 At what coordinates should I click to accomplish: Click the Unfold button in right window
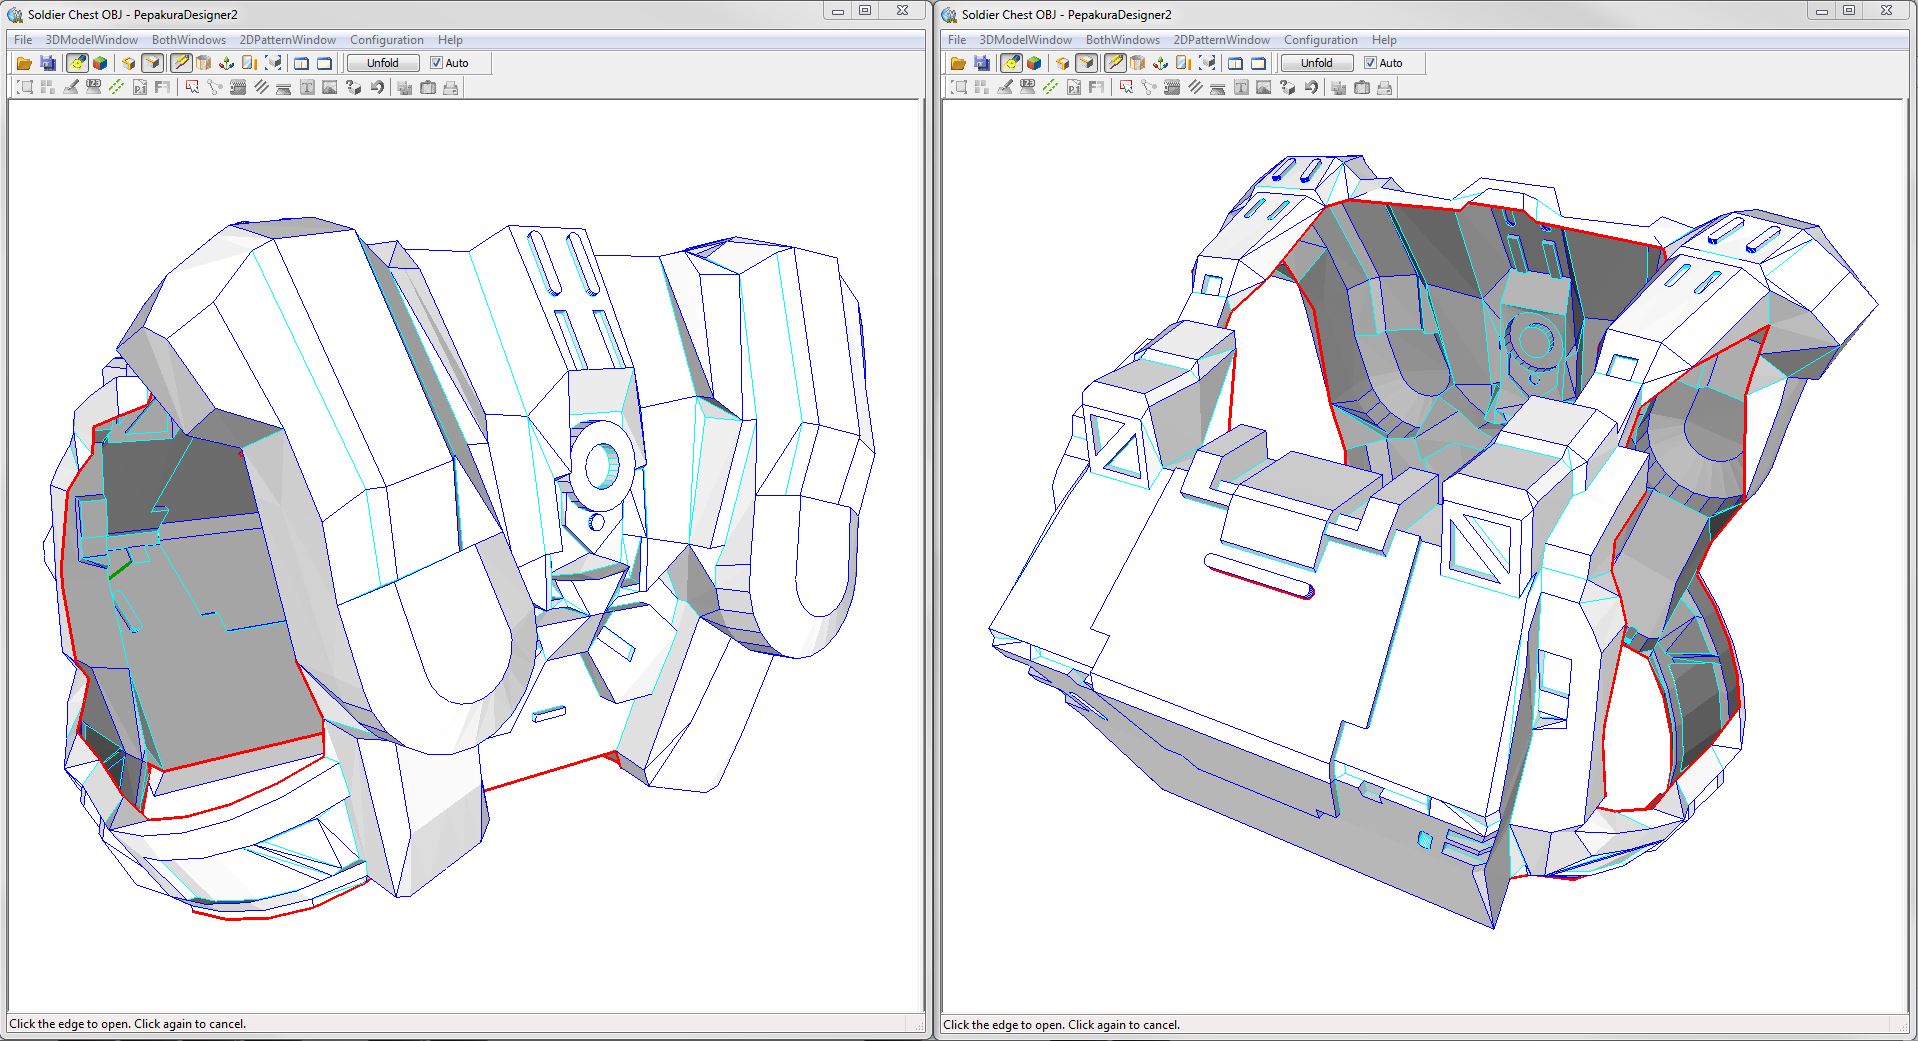(x=1317, y=63)
